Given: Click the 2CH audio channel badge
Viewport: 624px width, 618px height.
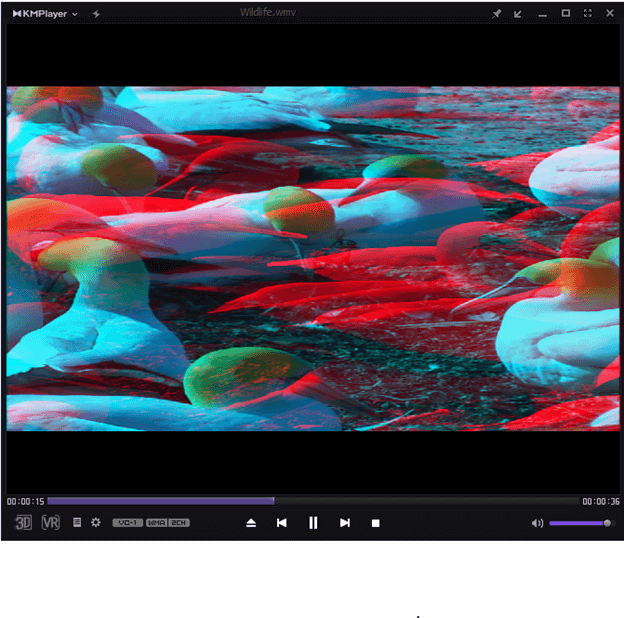Looking at the screenshot, I should point(179,522).
